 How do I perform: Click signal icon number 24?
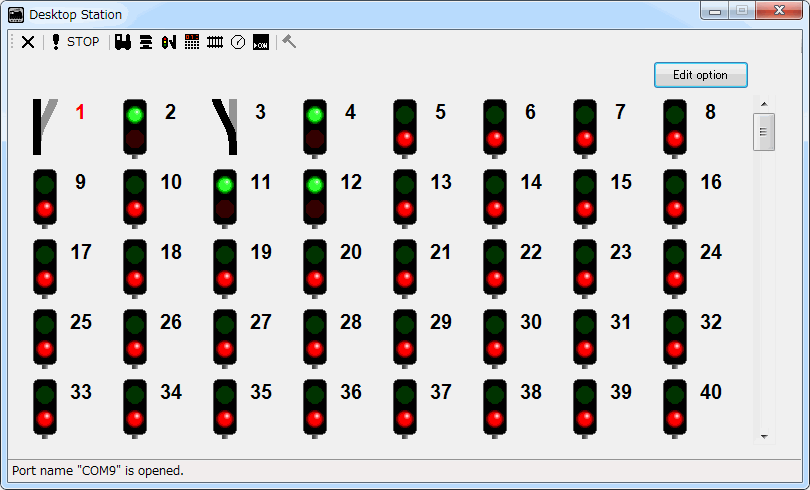(675, 268)
